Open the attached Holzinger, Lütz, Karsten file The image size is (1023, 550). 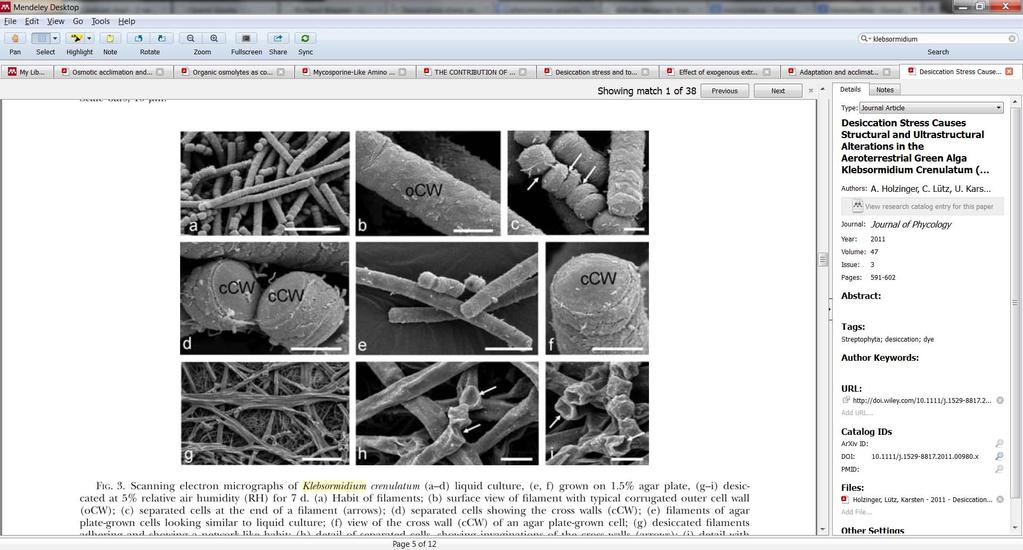coord(922,500)
